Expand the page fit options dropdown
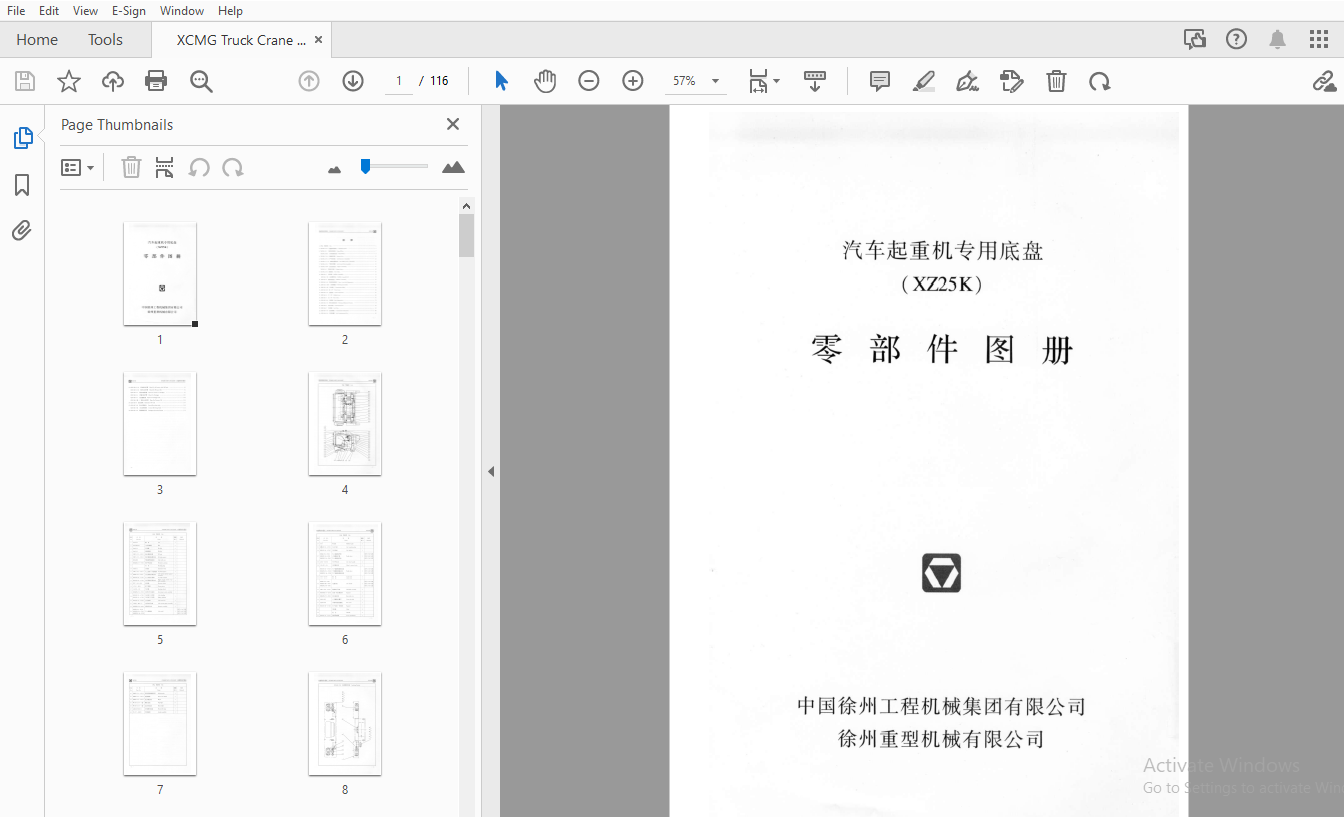1344x817 pixels. pos(764,81)
